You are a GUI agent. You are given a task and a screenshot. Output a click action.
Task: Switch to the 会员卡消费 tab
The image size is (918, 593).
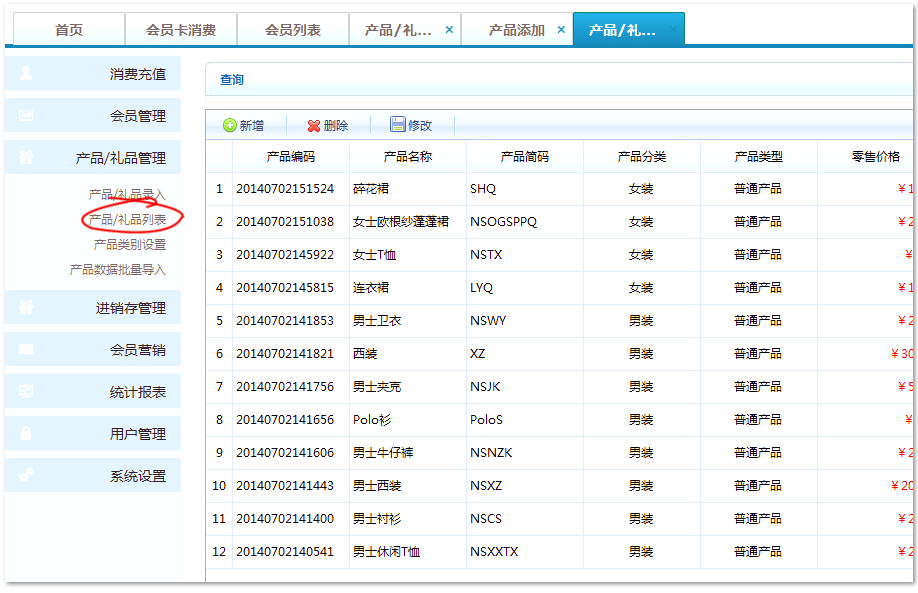pos(181,30)
